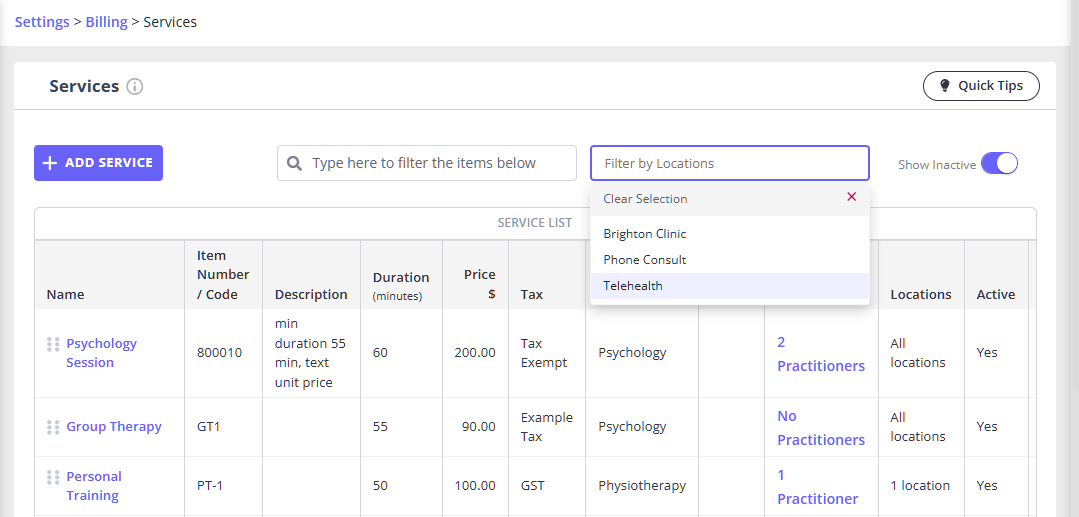Click drag handle for Psychology Session row
Viewport: 1079px width, 517px height.
[53, 344]
